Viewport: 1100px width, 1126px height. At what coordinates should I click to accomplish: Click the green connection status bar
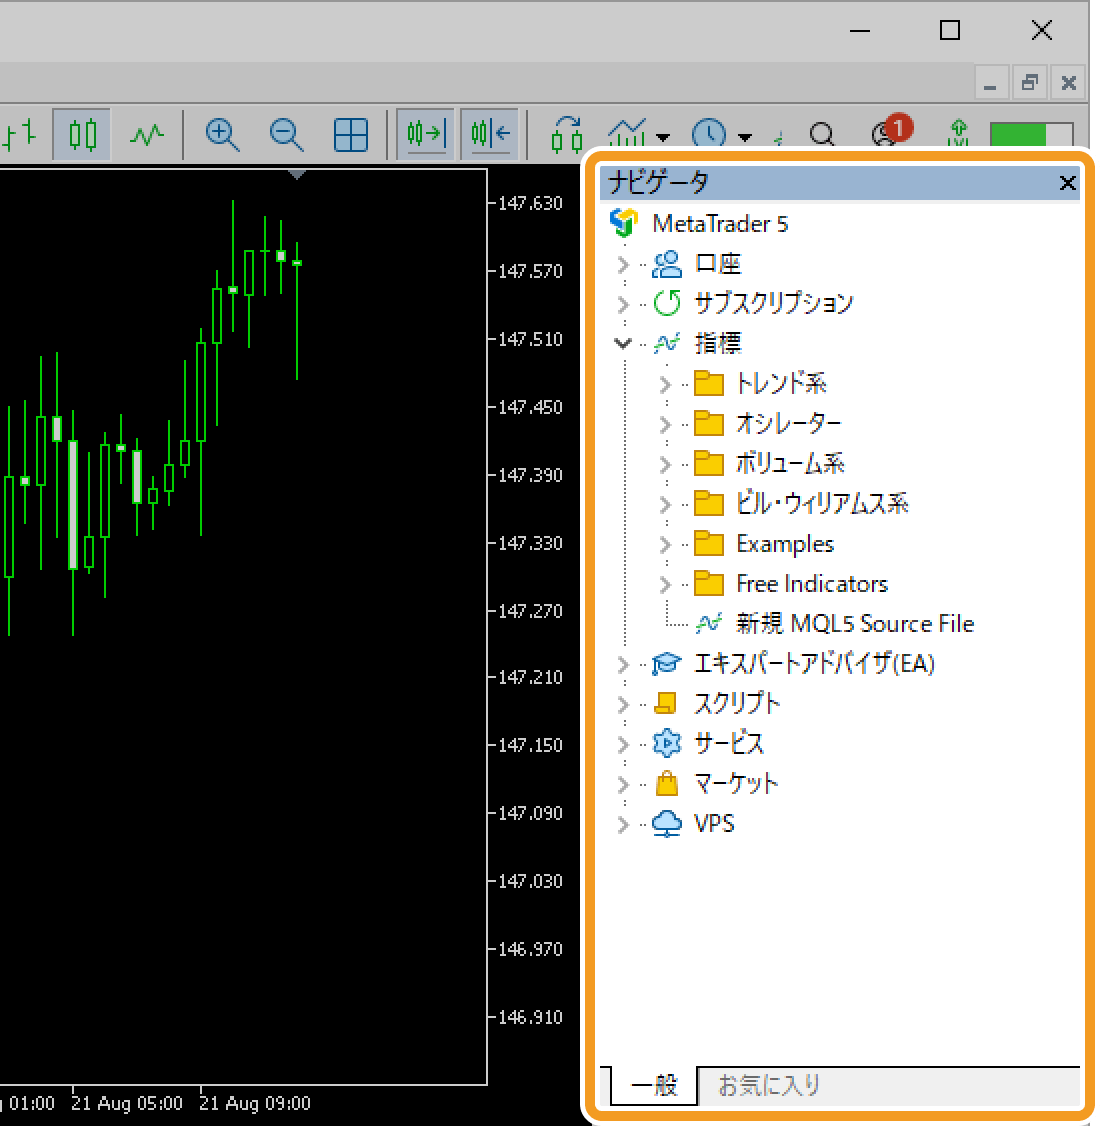1030,135
